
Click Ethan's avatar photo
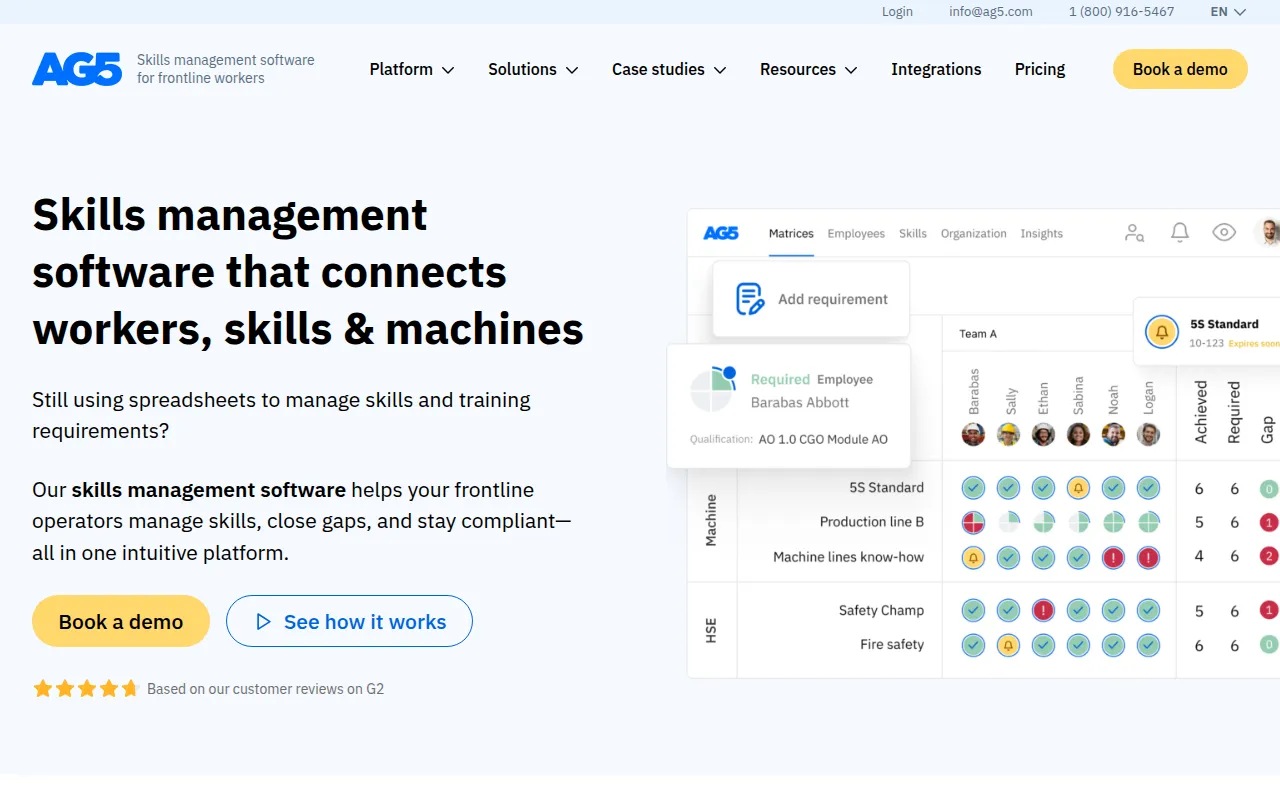point(1044,434)
